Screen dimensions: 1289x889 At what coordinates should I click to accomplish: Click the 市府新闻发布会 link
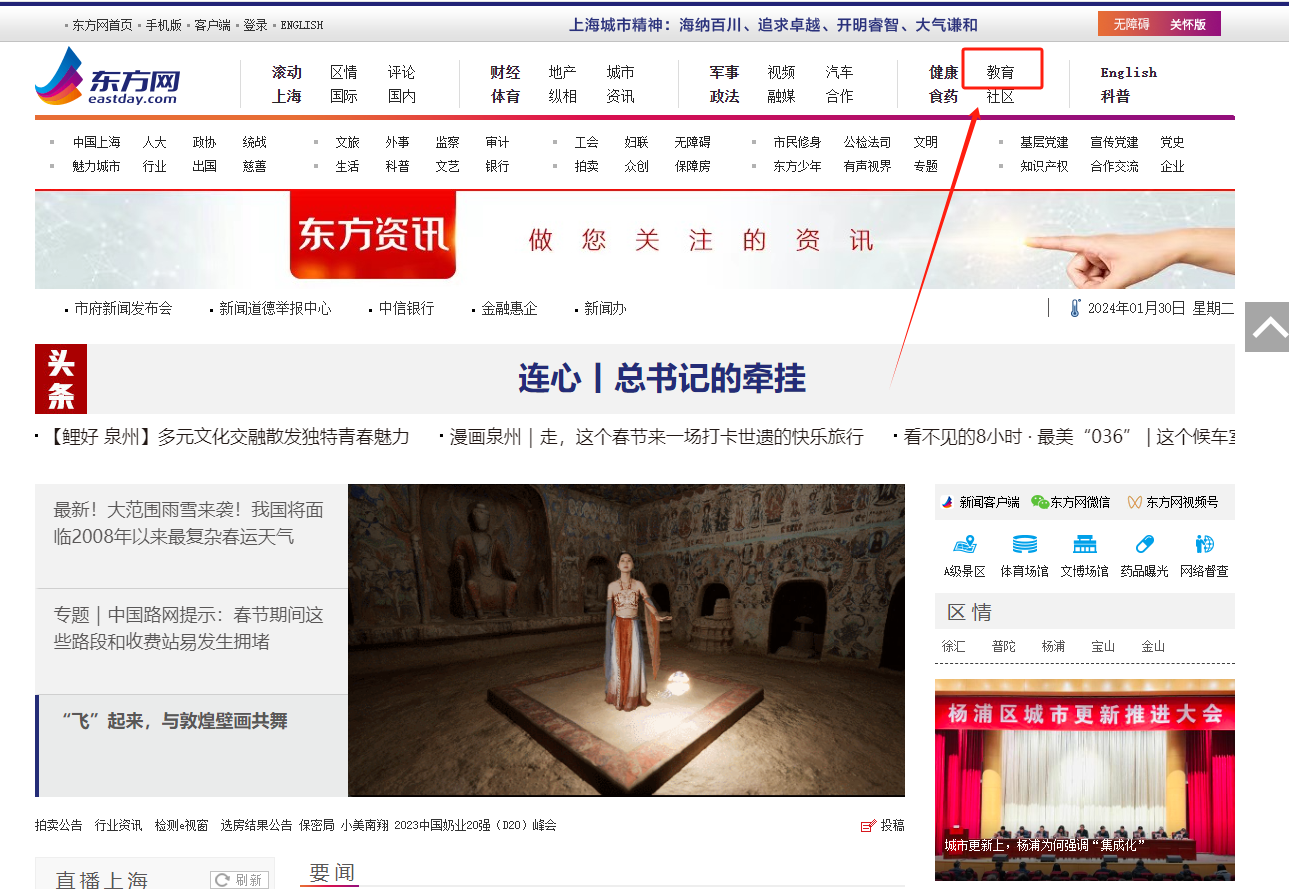point(123,309)
